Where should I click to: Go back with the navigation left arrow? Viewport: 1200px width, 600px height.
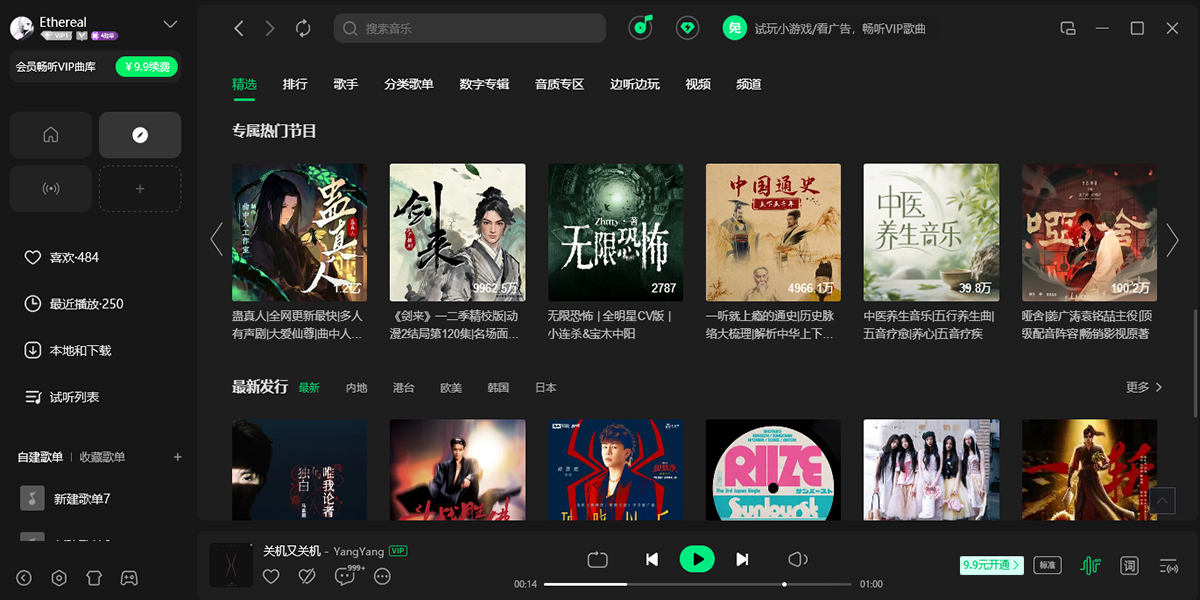tap(239, 28)
